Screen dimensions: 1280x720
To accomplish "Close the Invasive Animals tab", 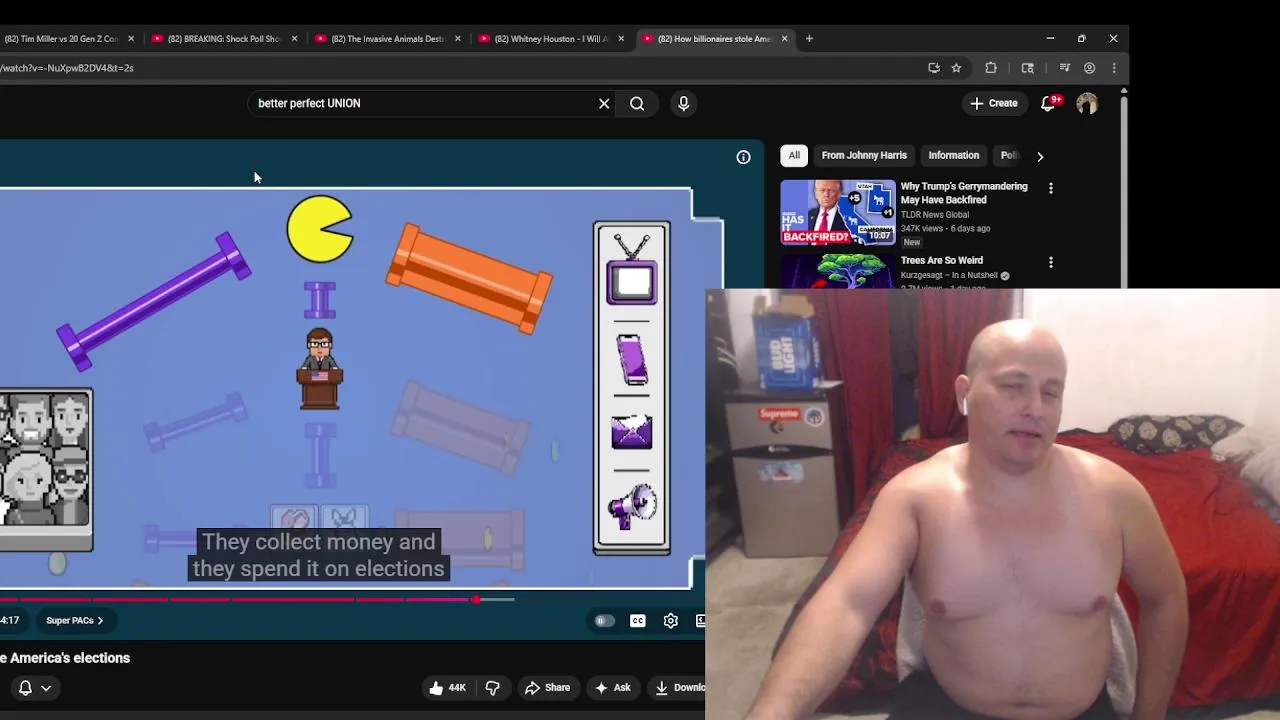I will (x=458, y=39).
